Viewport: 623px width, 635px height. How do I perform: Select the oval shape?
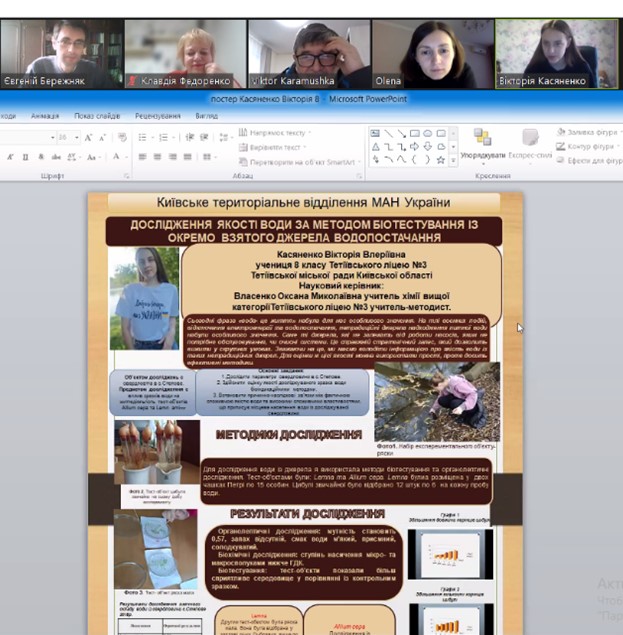[427, 133]
